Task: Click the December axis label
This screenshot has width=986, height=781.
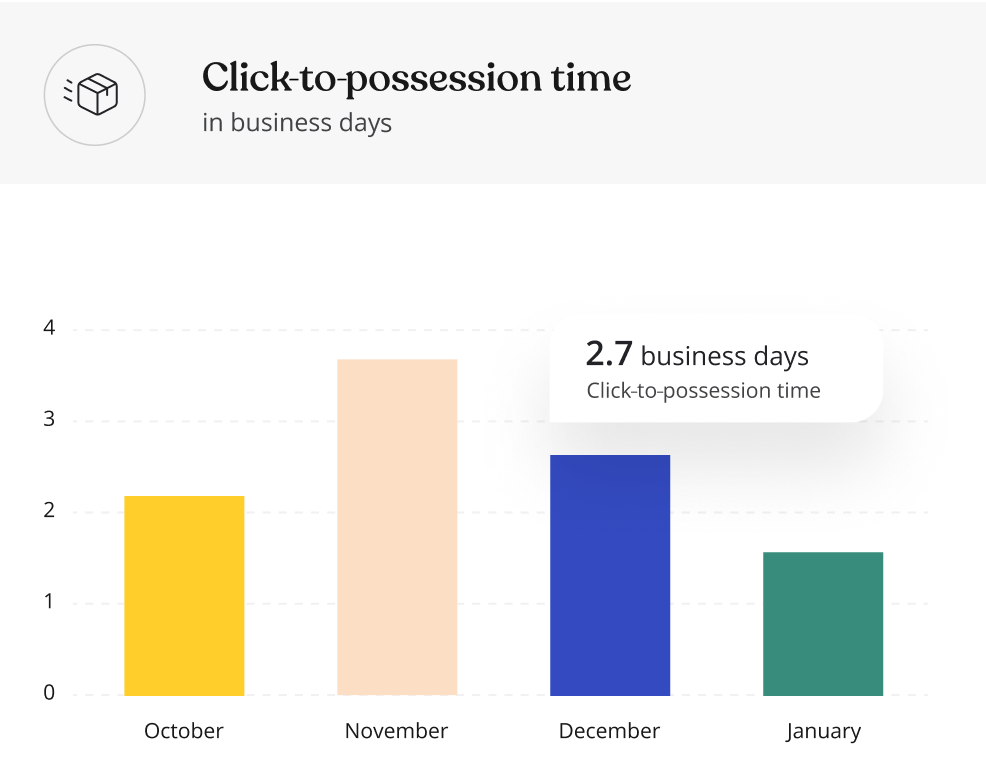Action: pos(609,731)
